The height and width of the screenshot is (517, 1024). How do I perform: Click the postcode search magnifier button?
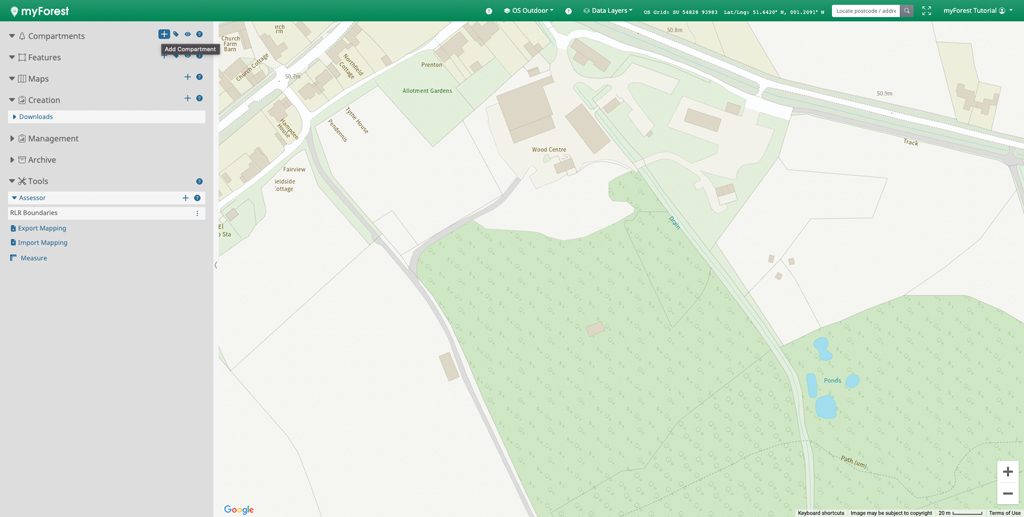907,11
